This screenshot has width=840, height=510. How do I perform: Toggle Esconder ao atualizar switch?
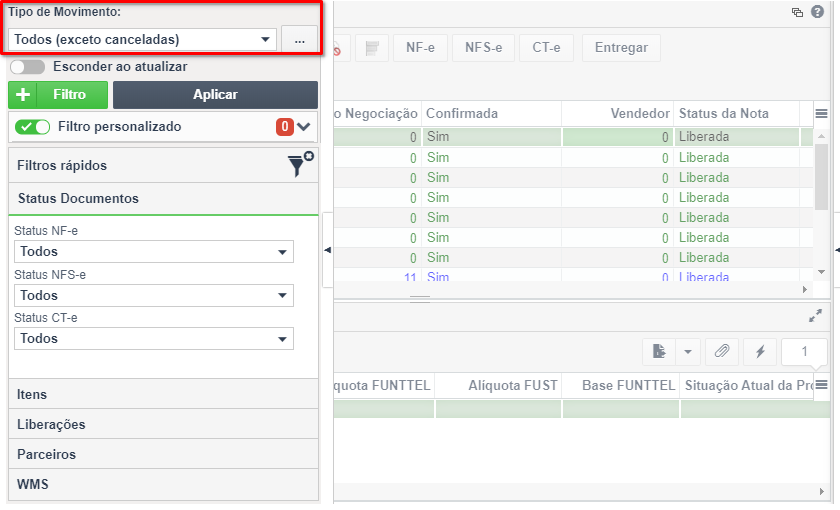coord(27,67)
